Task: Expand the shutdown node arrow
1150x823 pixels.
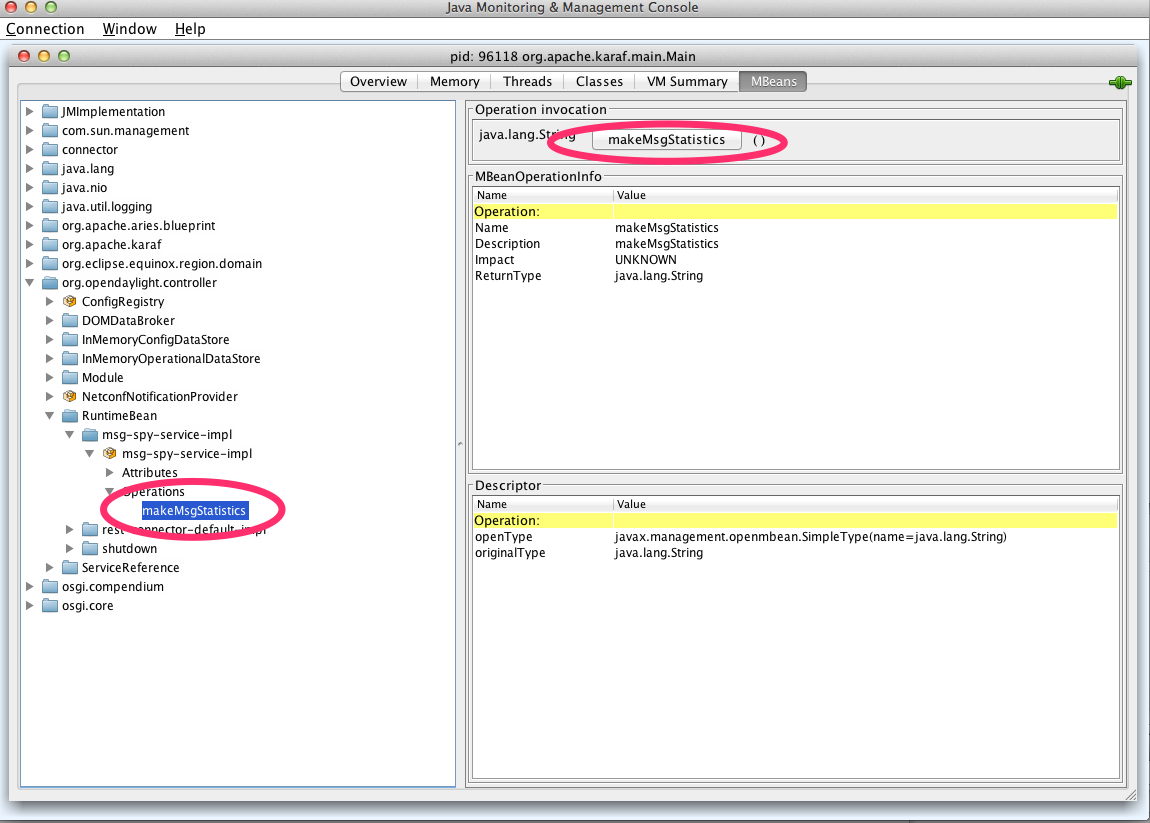Action: coord(70,549)
